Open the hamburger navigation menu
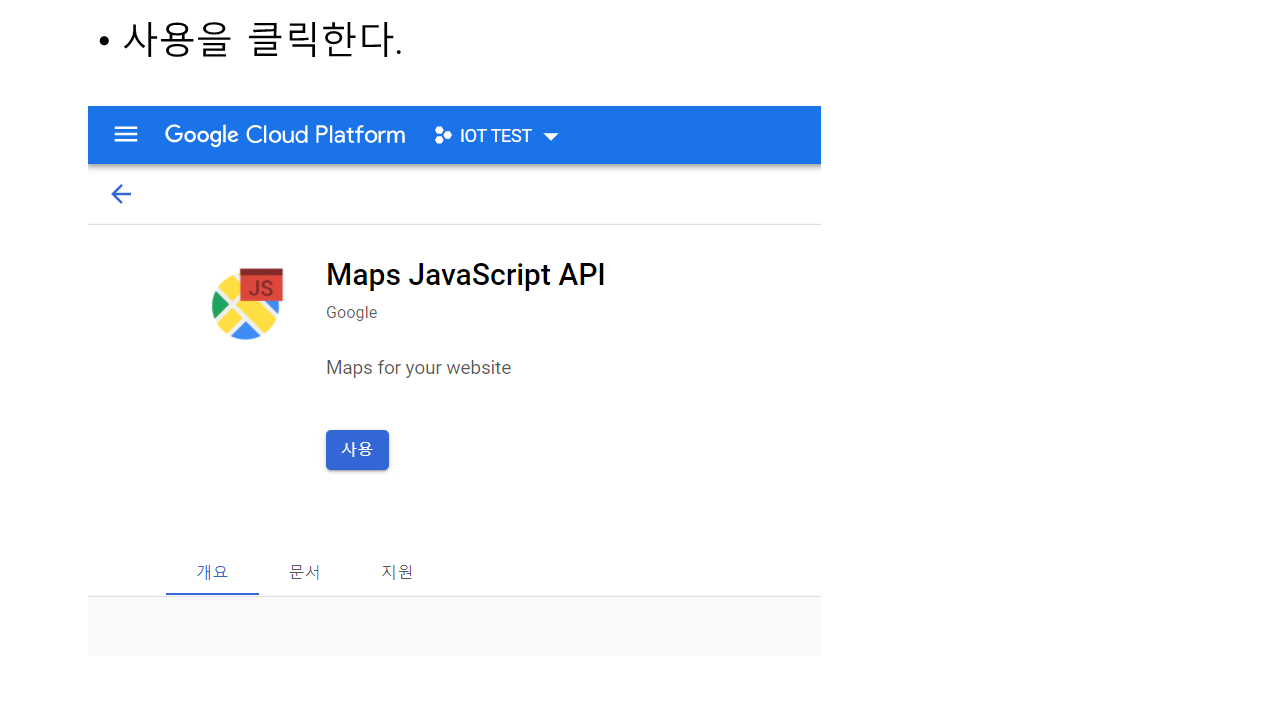This screenshot has width=1280, height=720. click(x=126, y=134)
